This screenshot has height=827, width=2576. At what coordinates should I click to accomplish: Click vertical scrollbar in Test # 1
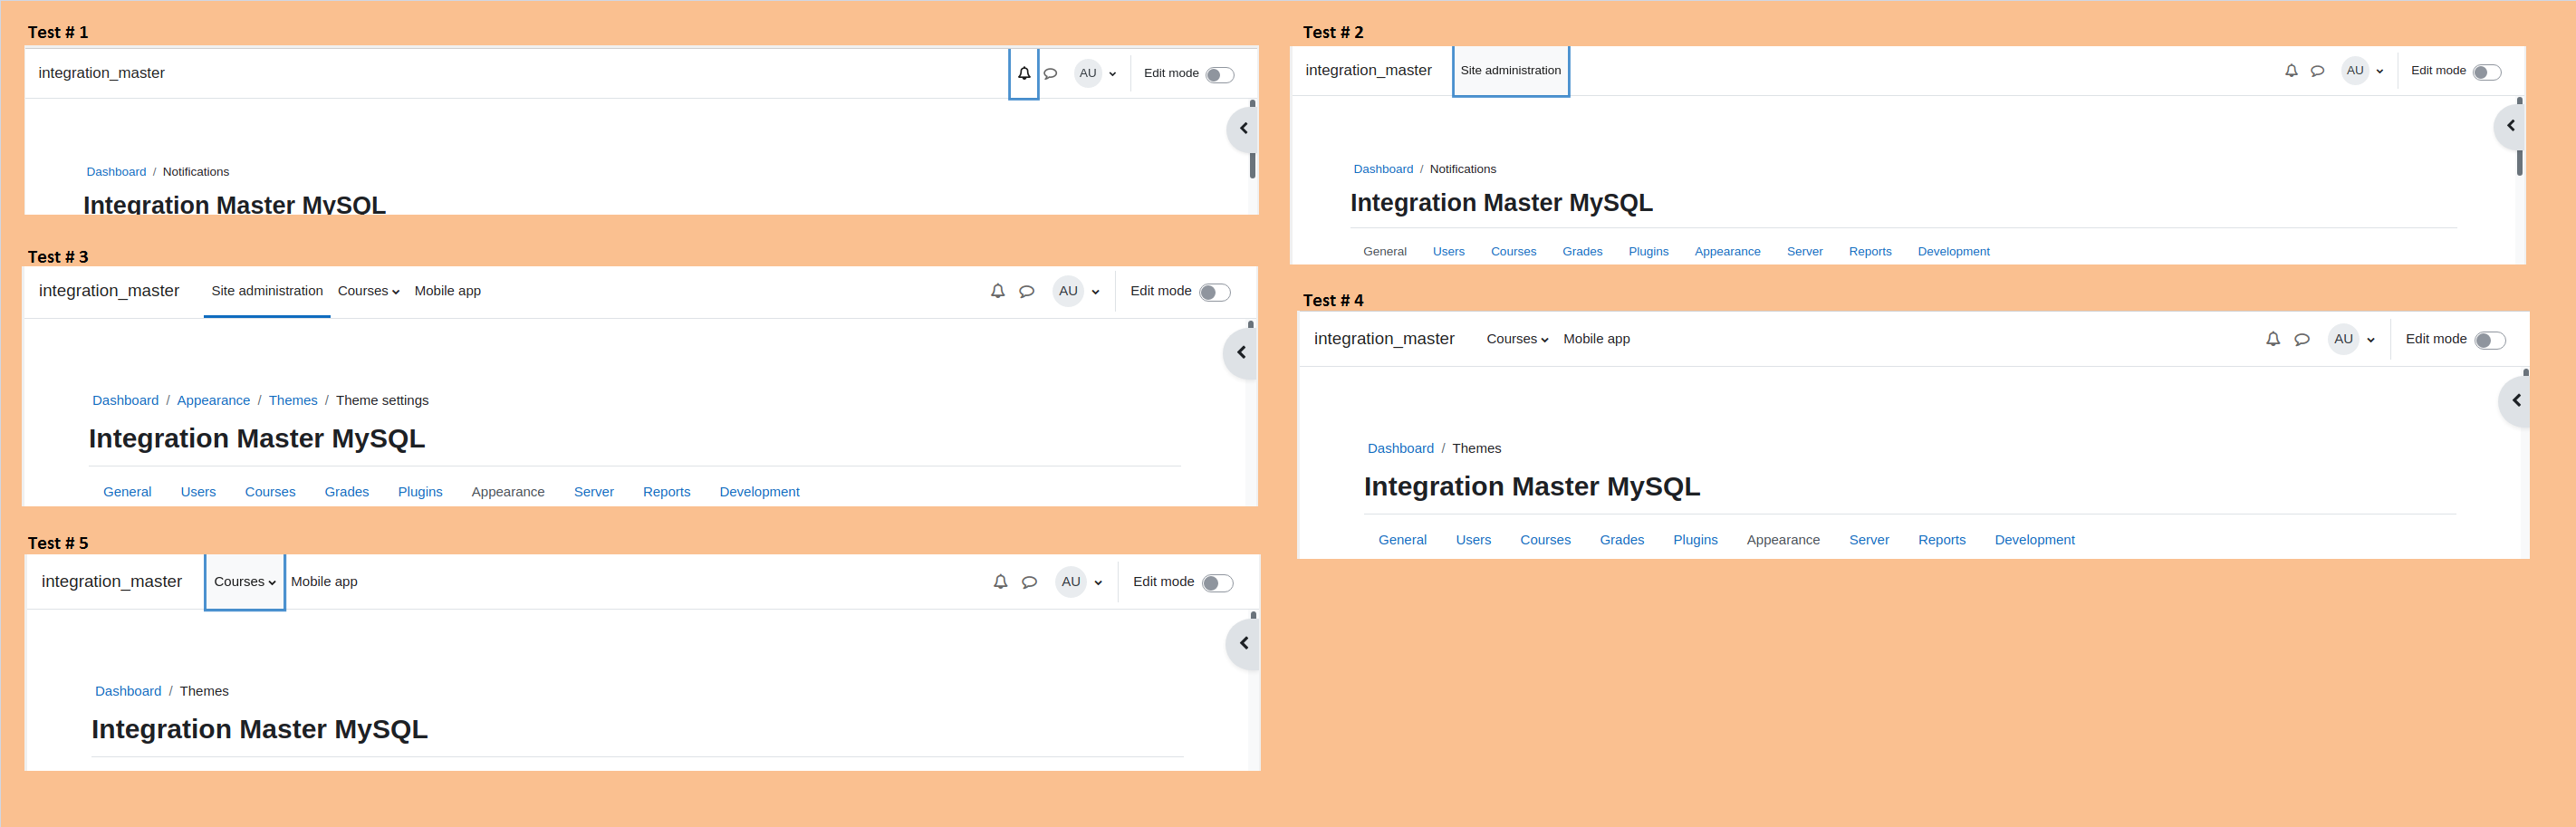[1252, 140]
